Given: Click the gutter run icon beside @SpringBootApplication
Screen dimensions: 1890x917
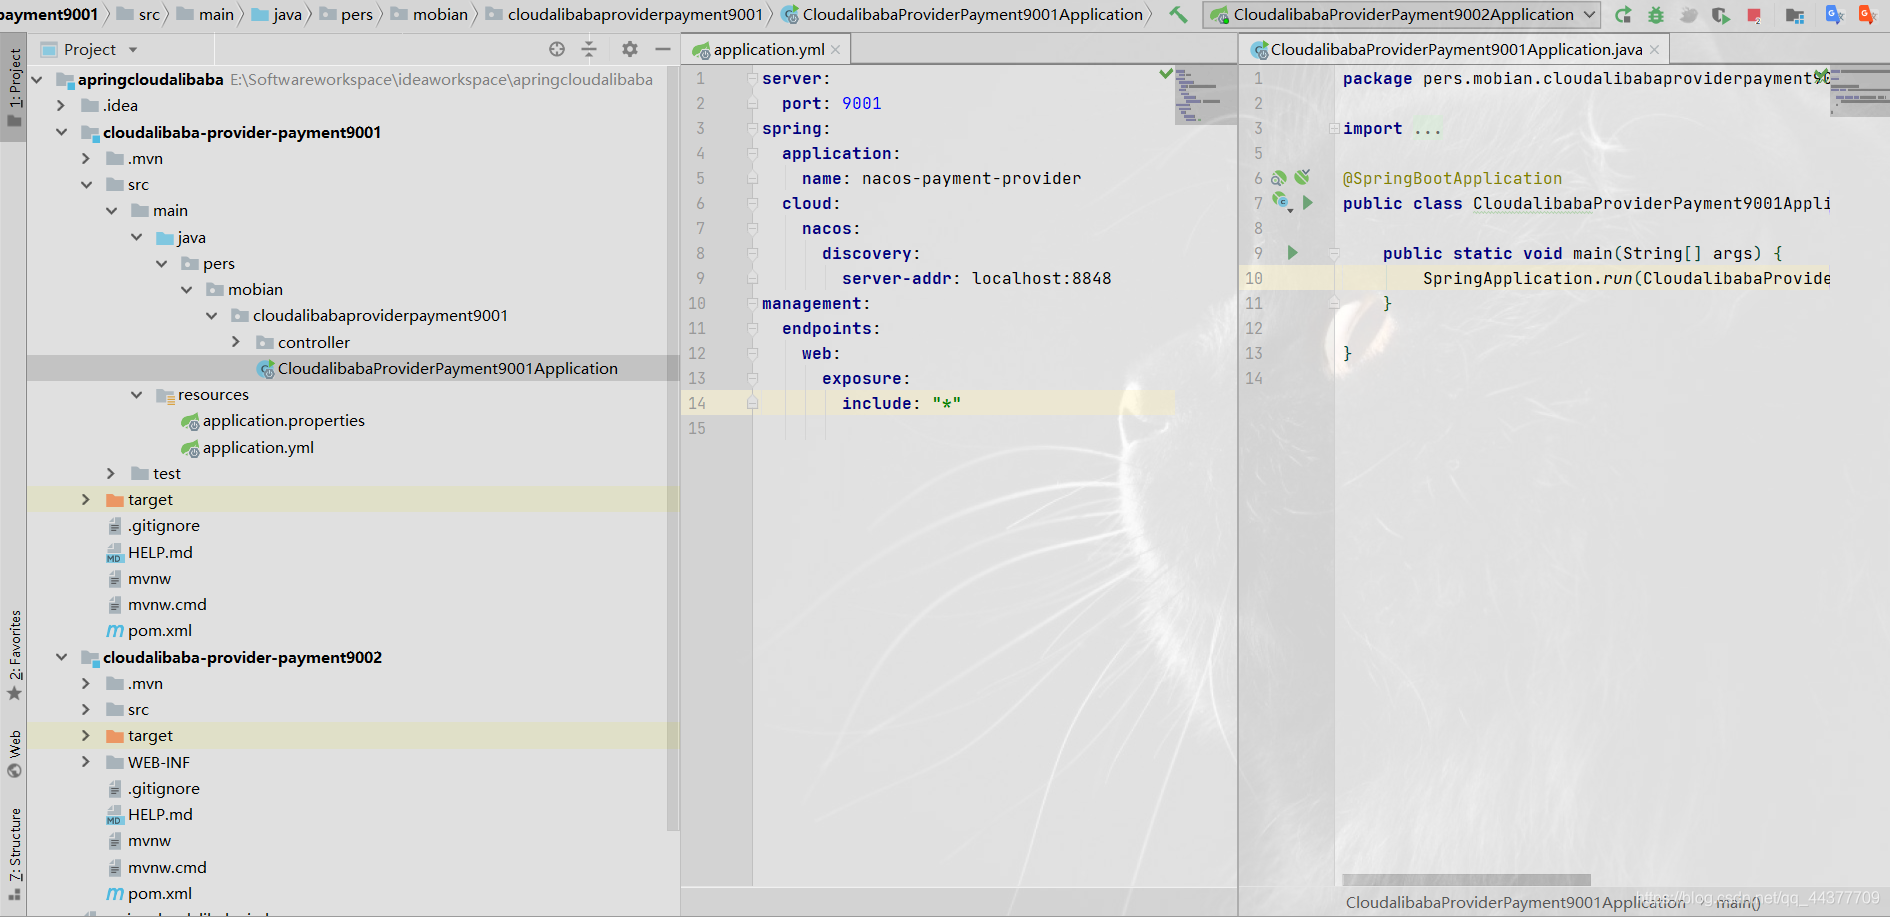Looking at the screenshot, I should click(1302, 177).
